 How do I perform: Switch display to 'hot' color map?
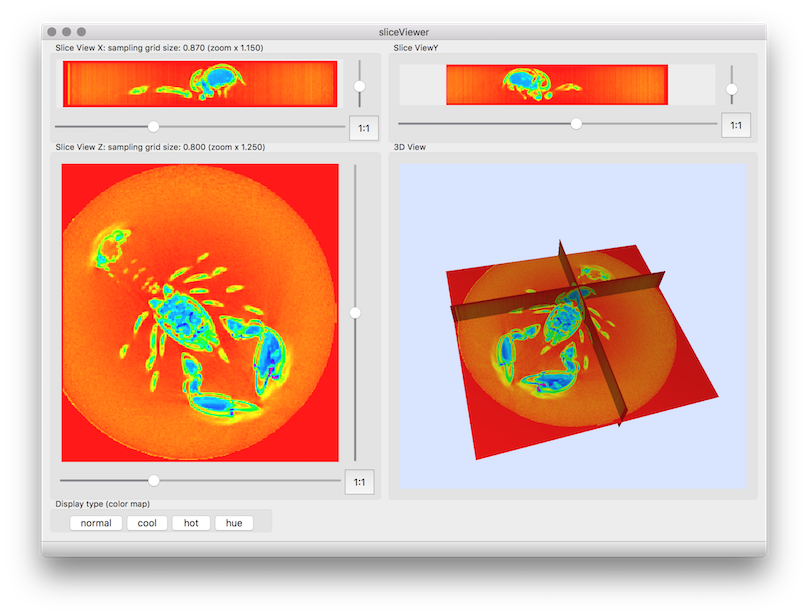point(191,523)
